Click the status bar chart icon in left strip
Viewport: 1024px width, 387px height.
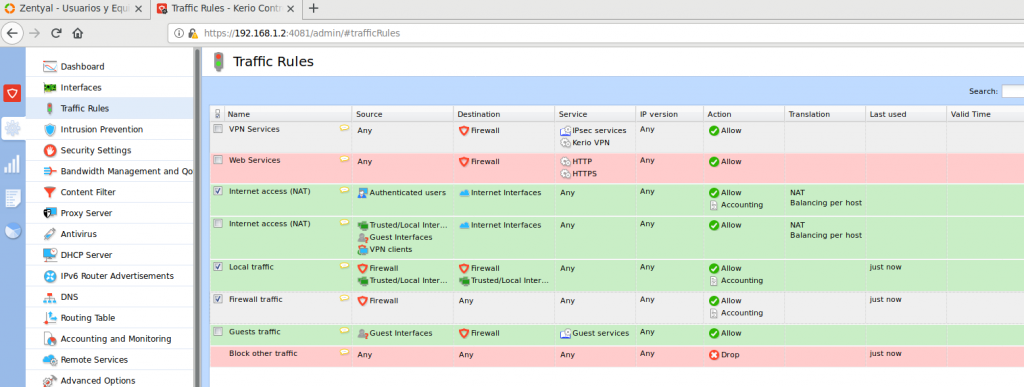pos(12,164)
